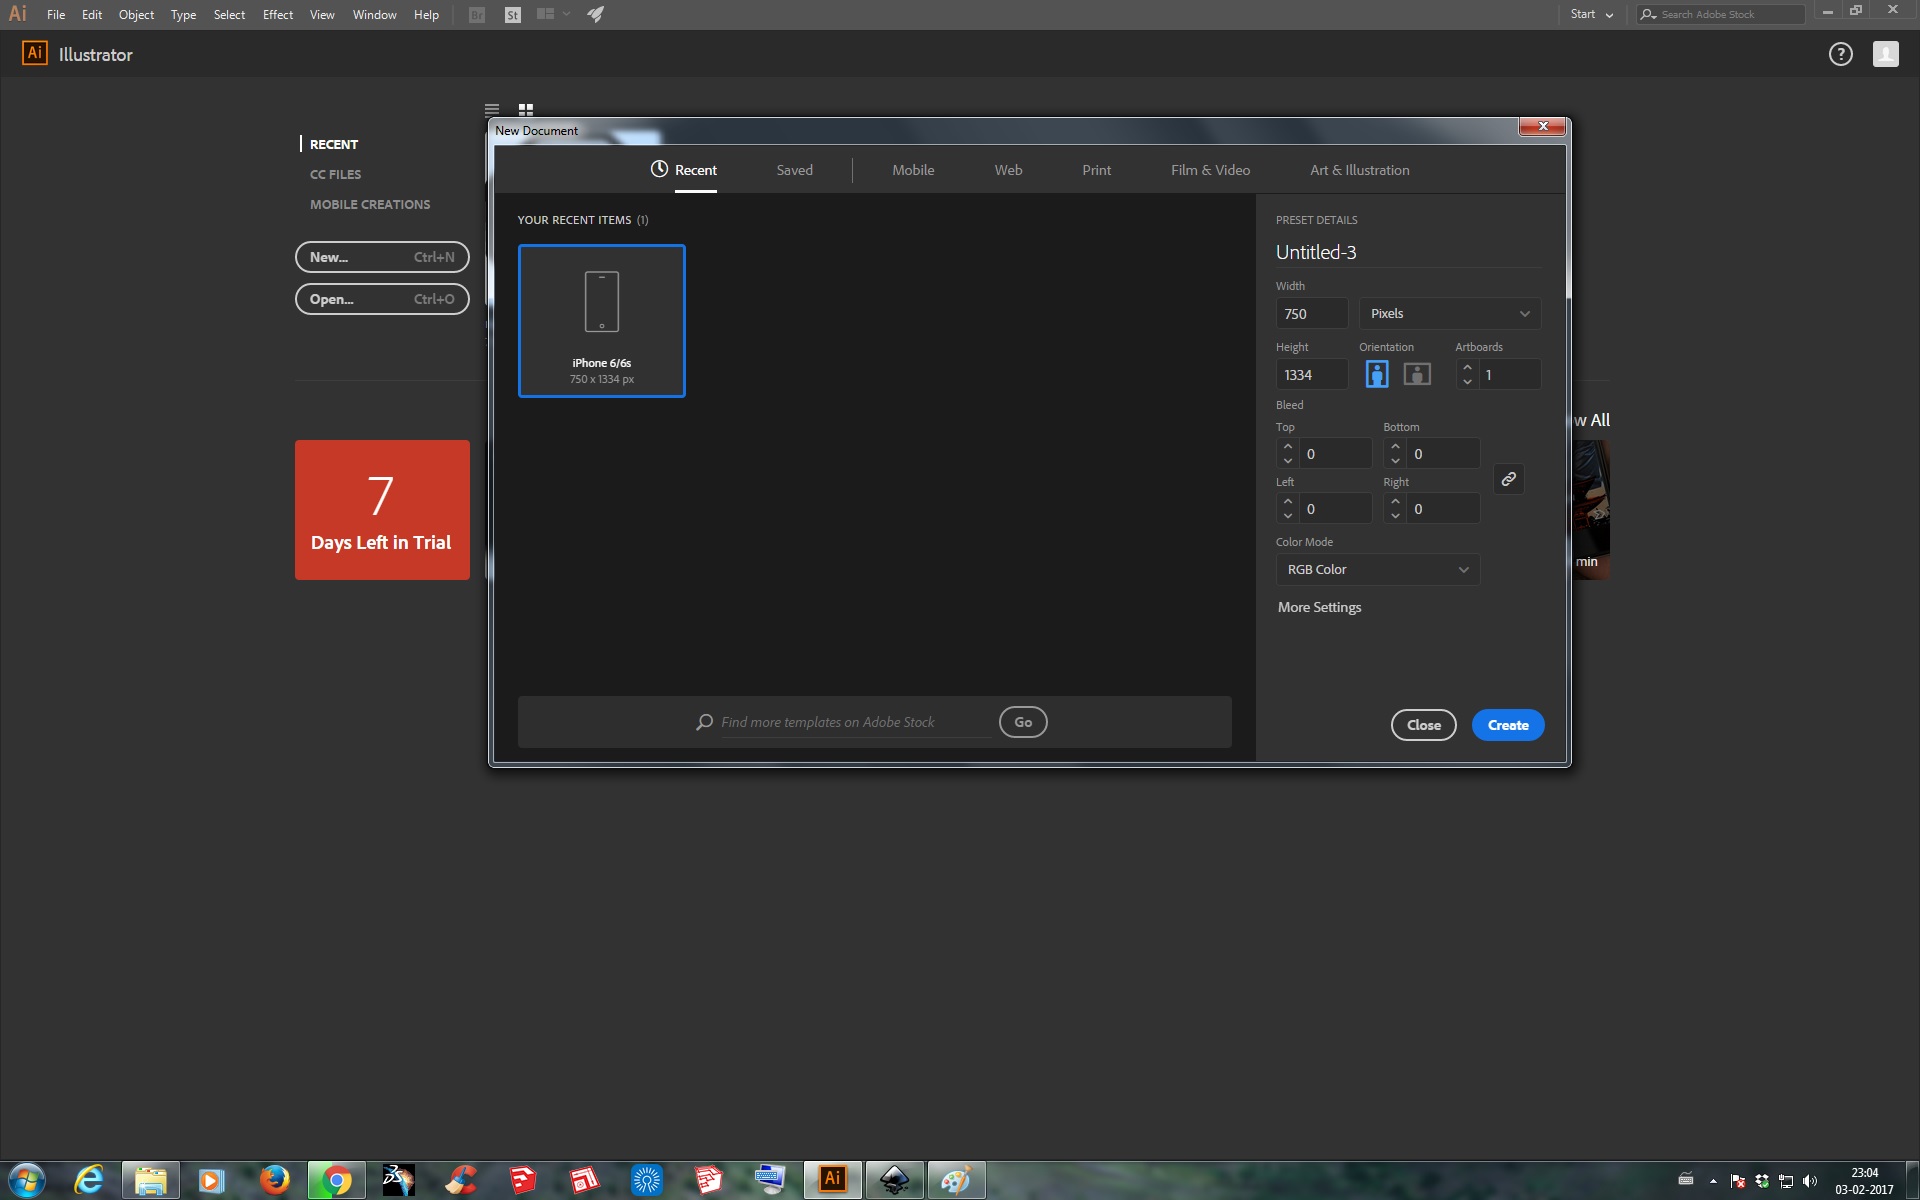Open SketchUp from the taskbar

pyautogui.click(x=522, y=1181)
